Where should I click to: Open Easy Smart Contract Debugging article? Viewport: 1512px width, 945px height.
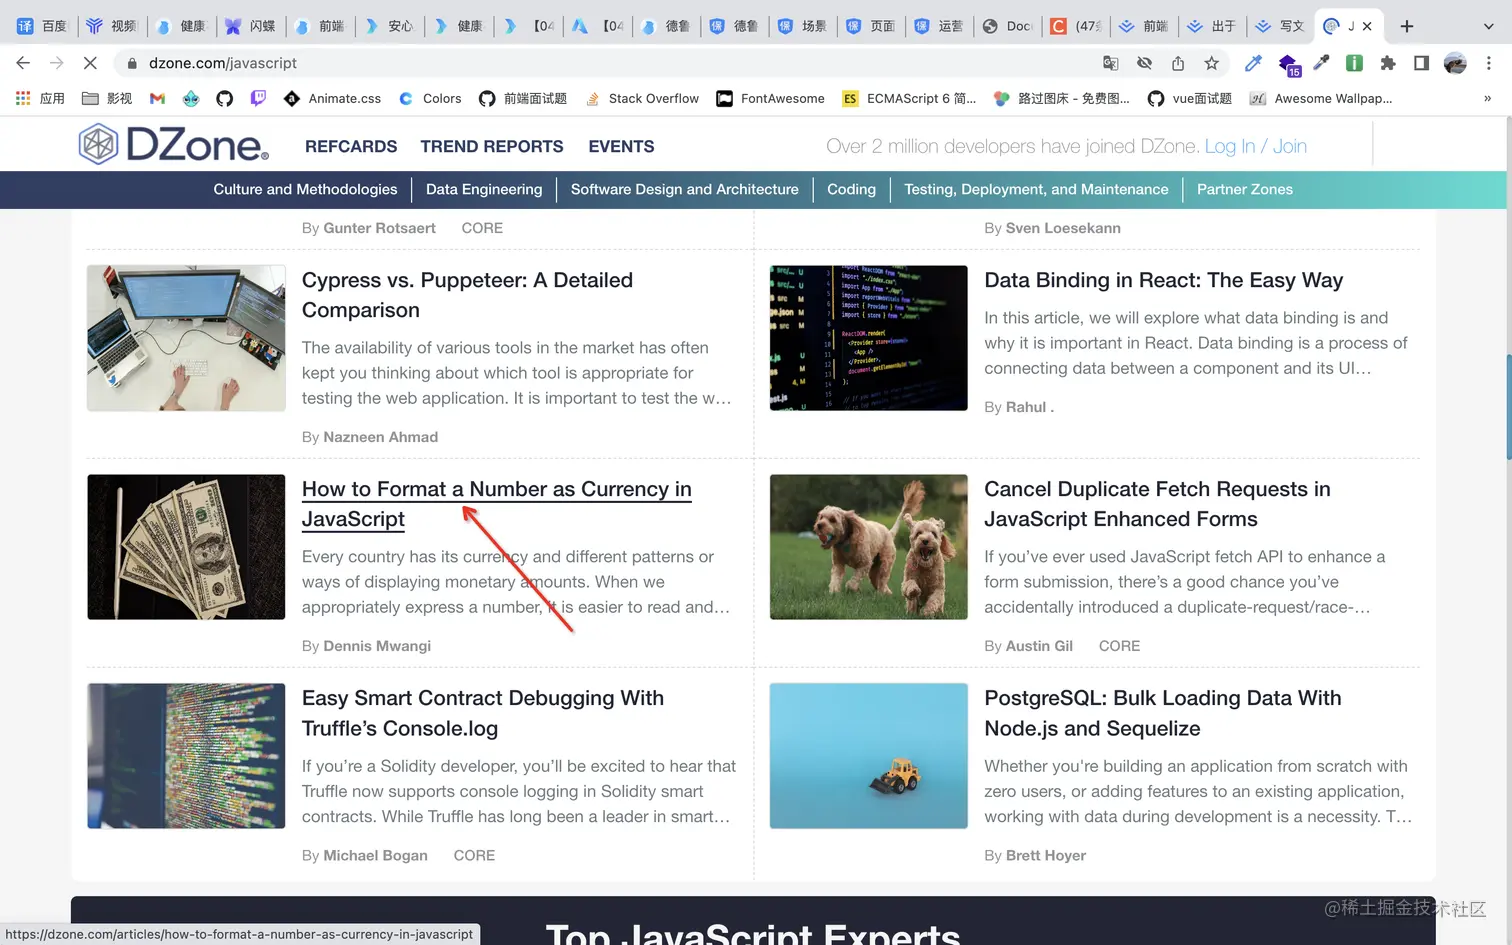483,713
